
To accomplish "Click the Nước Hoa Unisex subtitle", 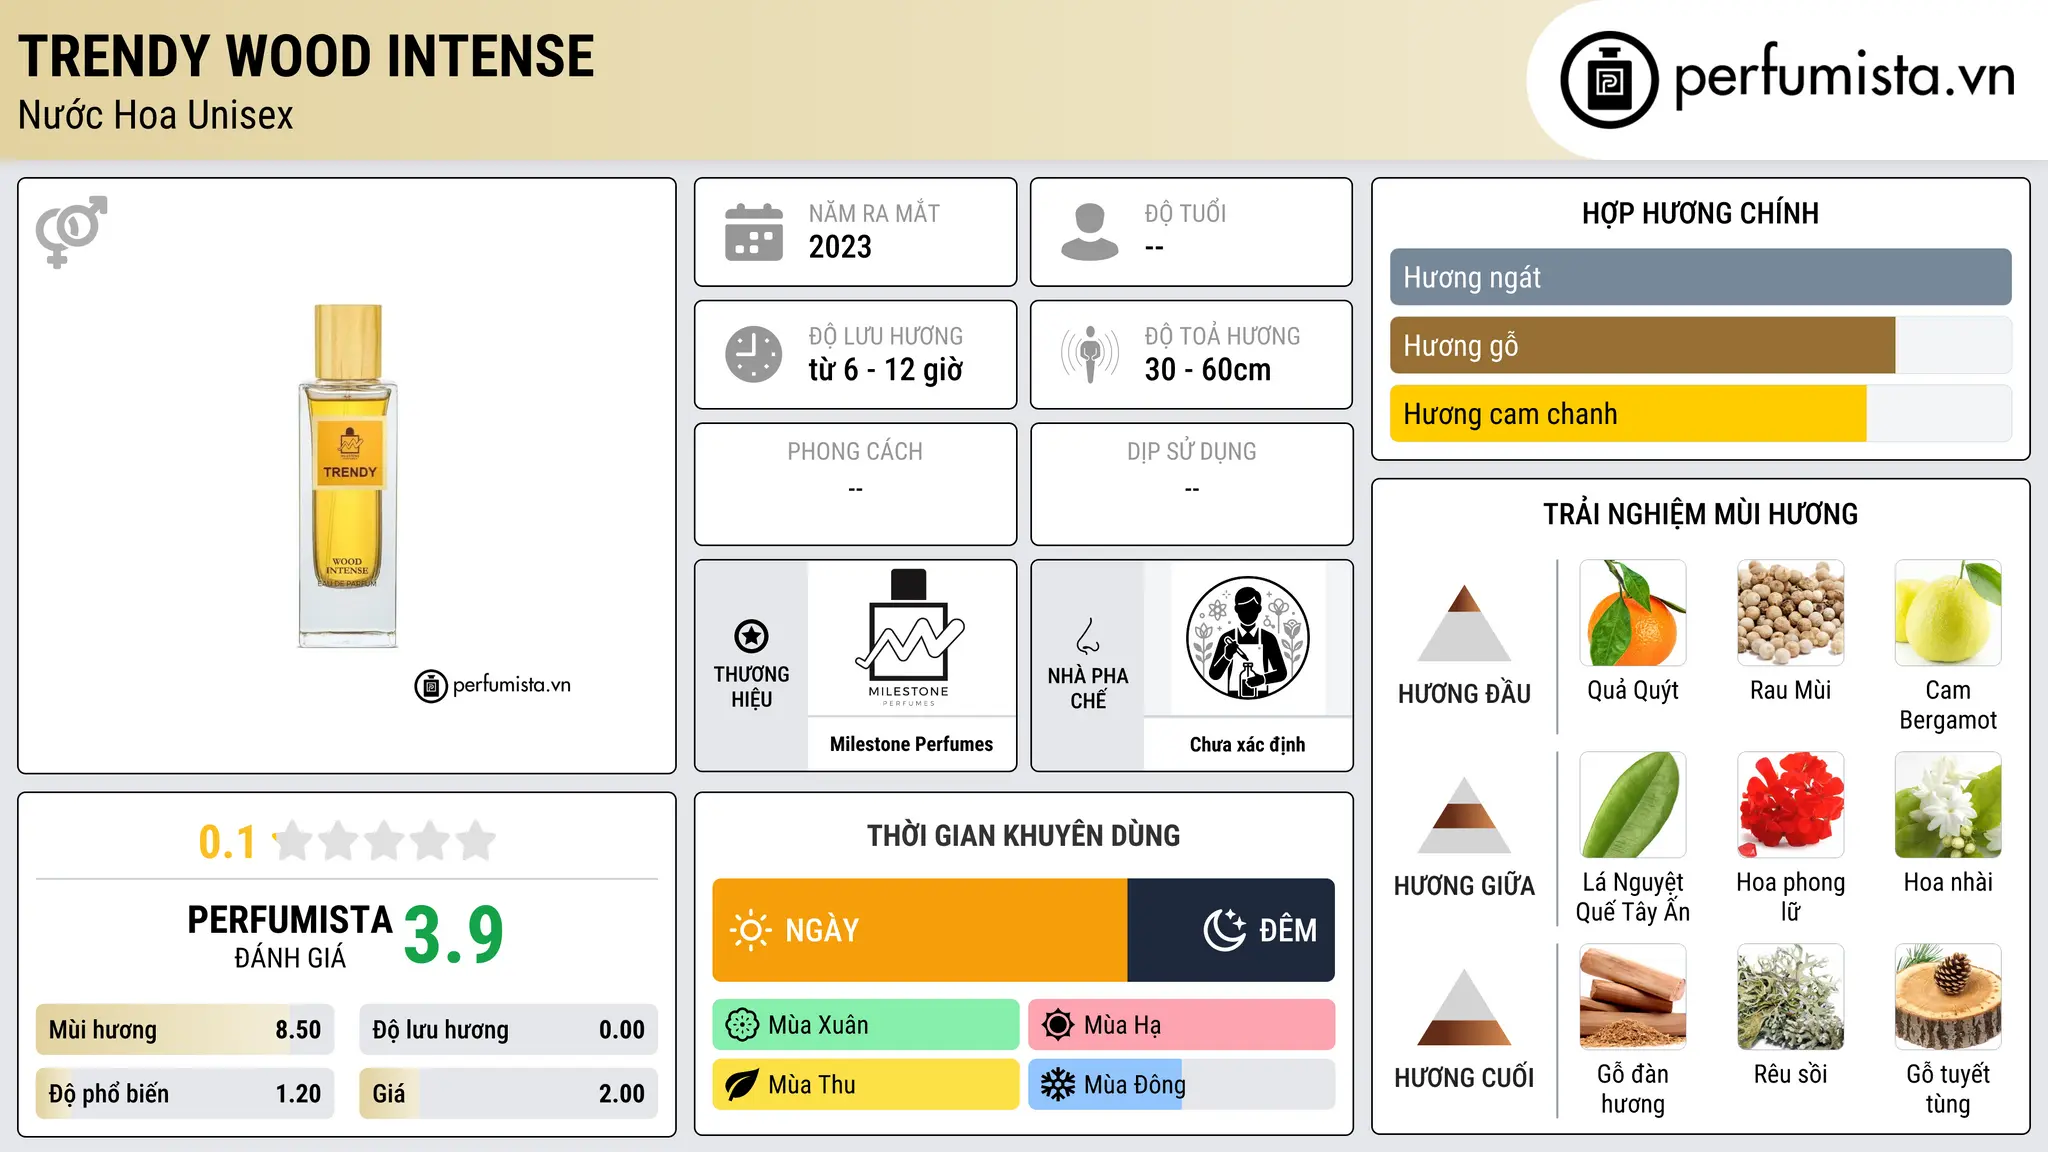I will (156, 116).
